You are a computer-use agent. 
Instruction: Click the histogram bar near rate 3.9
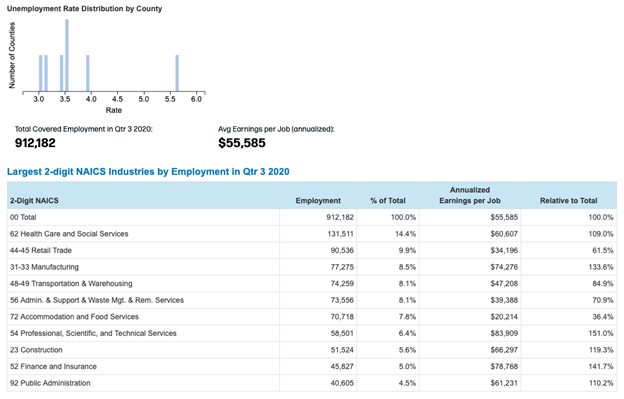coord(88,74)
